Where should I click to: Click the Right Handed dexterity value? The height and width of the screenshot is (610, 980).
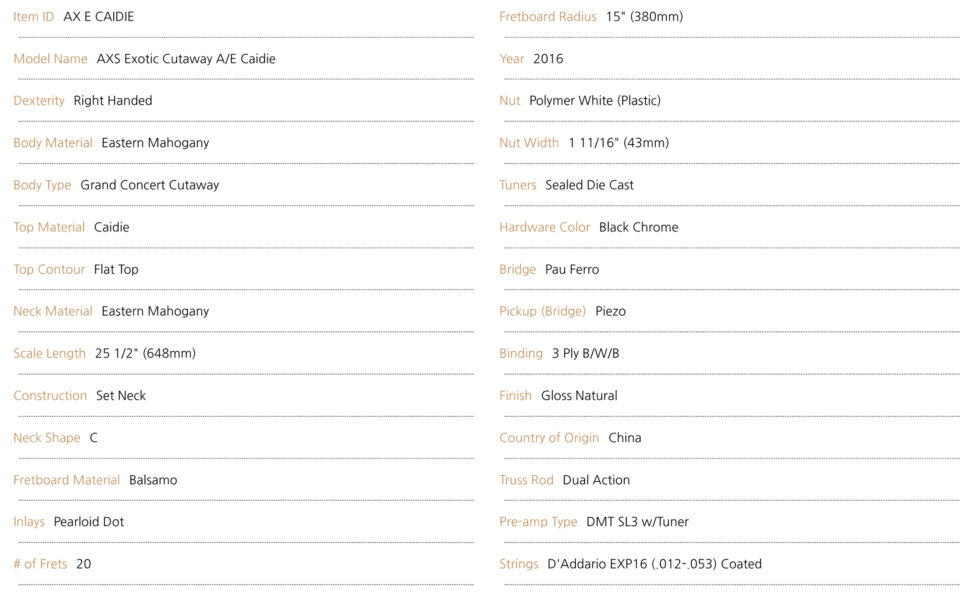click(113, 101)
